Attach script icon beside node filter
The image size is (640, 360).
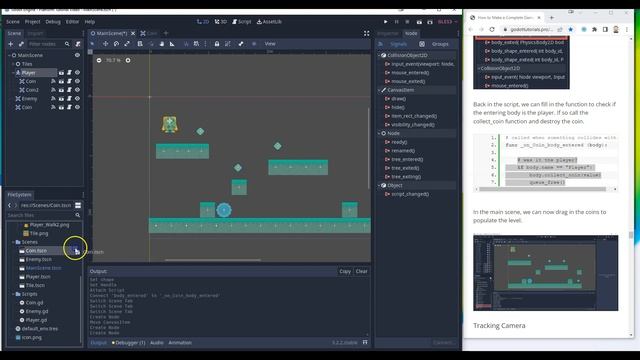coord(78,44)
